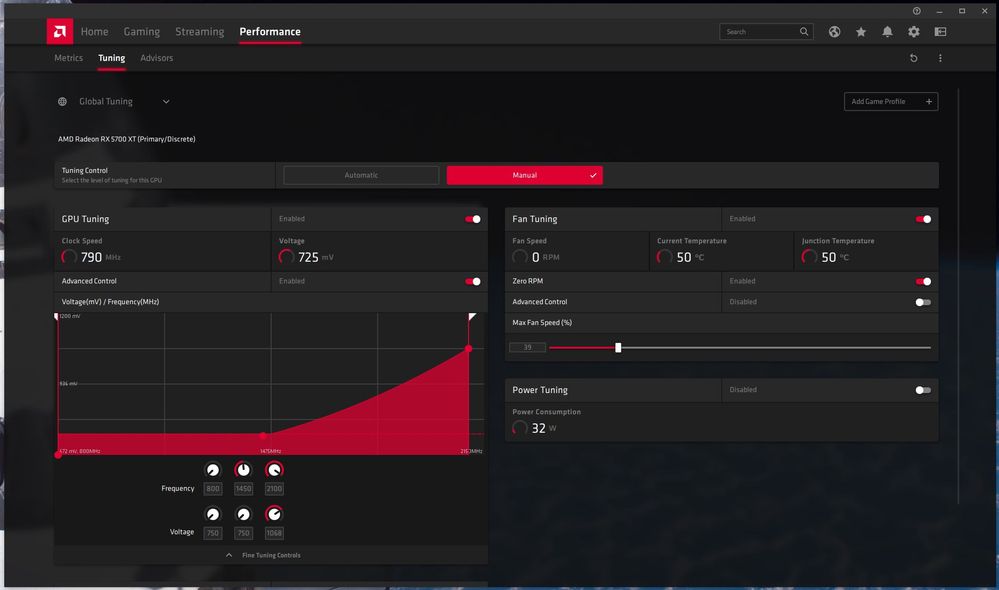The height and width of the screenshot is (590, 999).
Task: Click the GPU Voltage gauge dial
Action: click(286, 257)
